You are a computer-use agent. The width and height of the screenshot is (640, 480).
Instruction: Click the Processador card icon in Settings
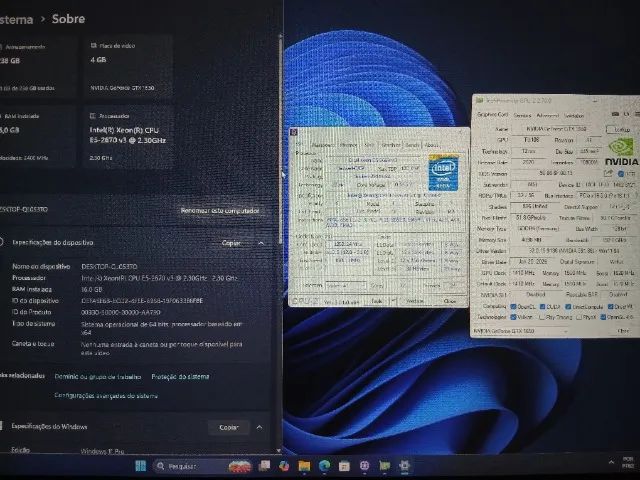(93, 116)
